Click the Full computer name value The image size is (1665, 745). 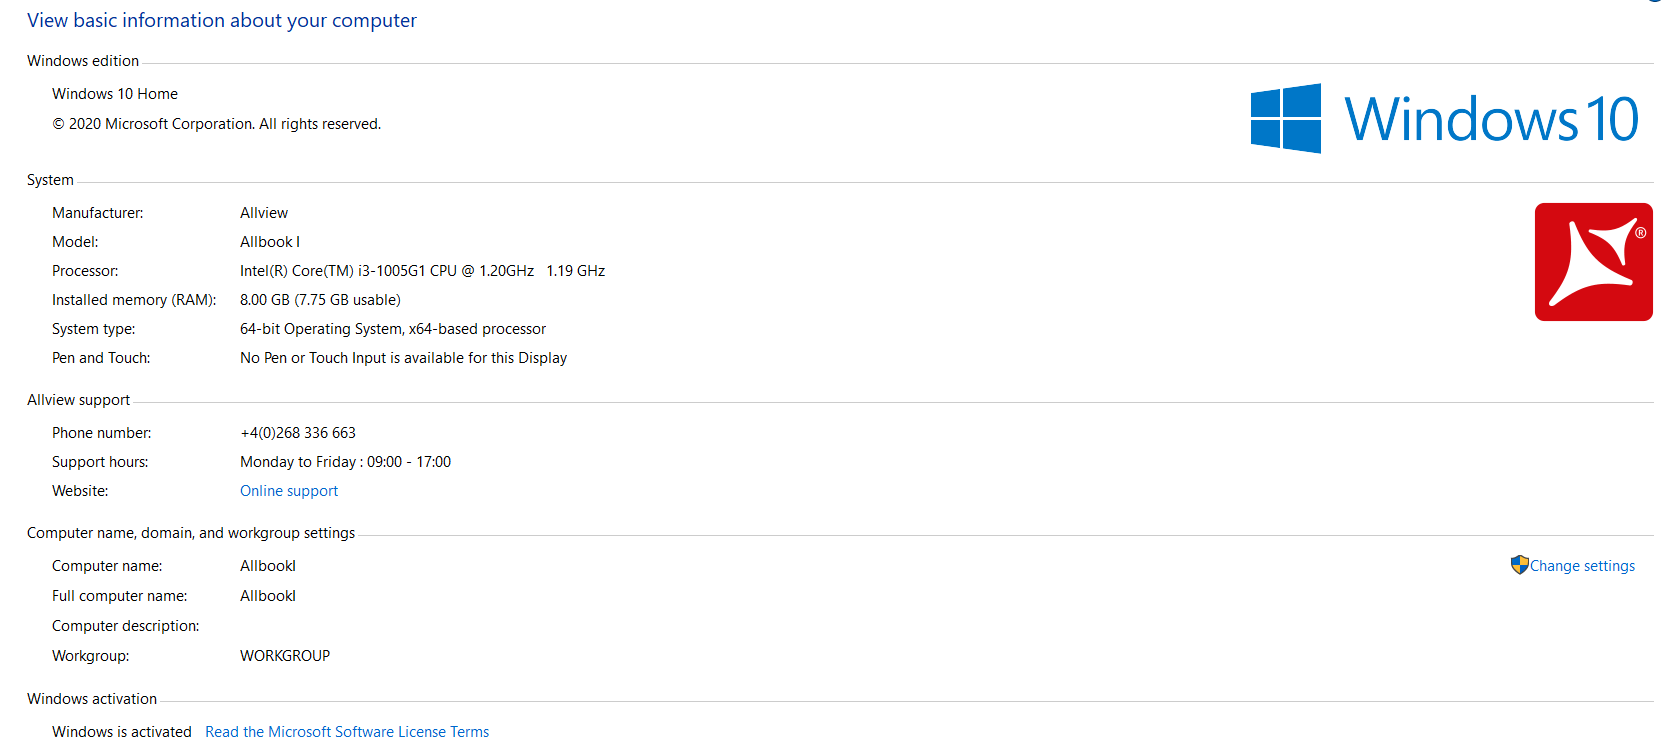click(x=268, y=596)
